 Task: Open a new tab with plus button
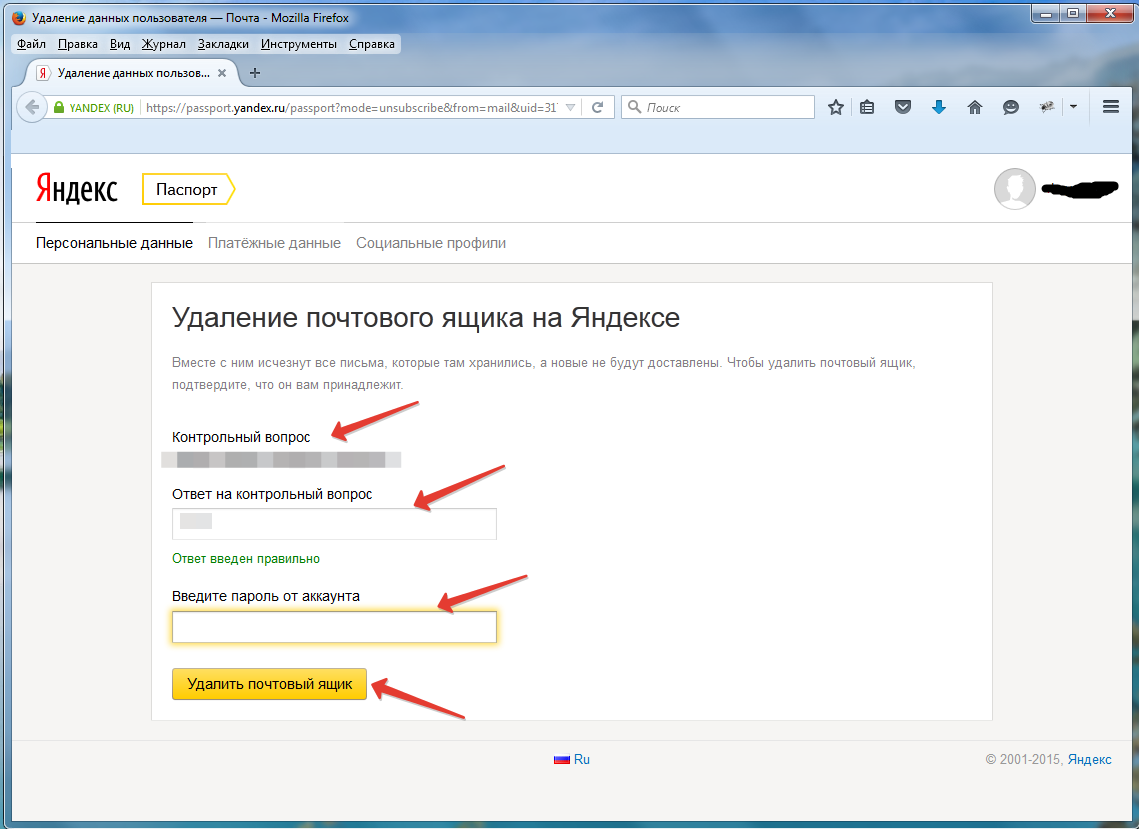[x=254, y=73]
